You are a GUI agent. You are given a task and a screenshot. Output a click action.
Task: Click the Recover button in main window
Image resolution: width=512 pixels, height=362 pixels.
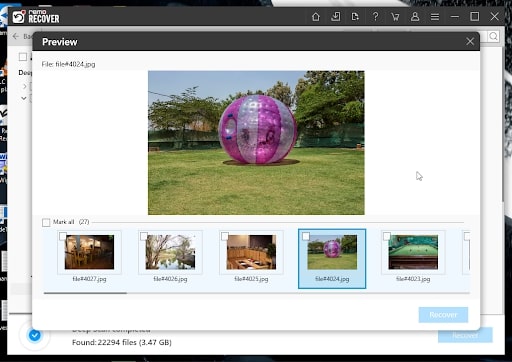point(465,335)
